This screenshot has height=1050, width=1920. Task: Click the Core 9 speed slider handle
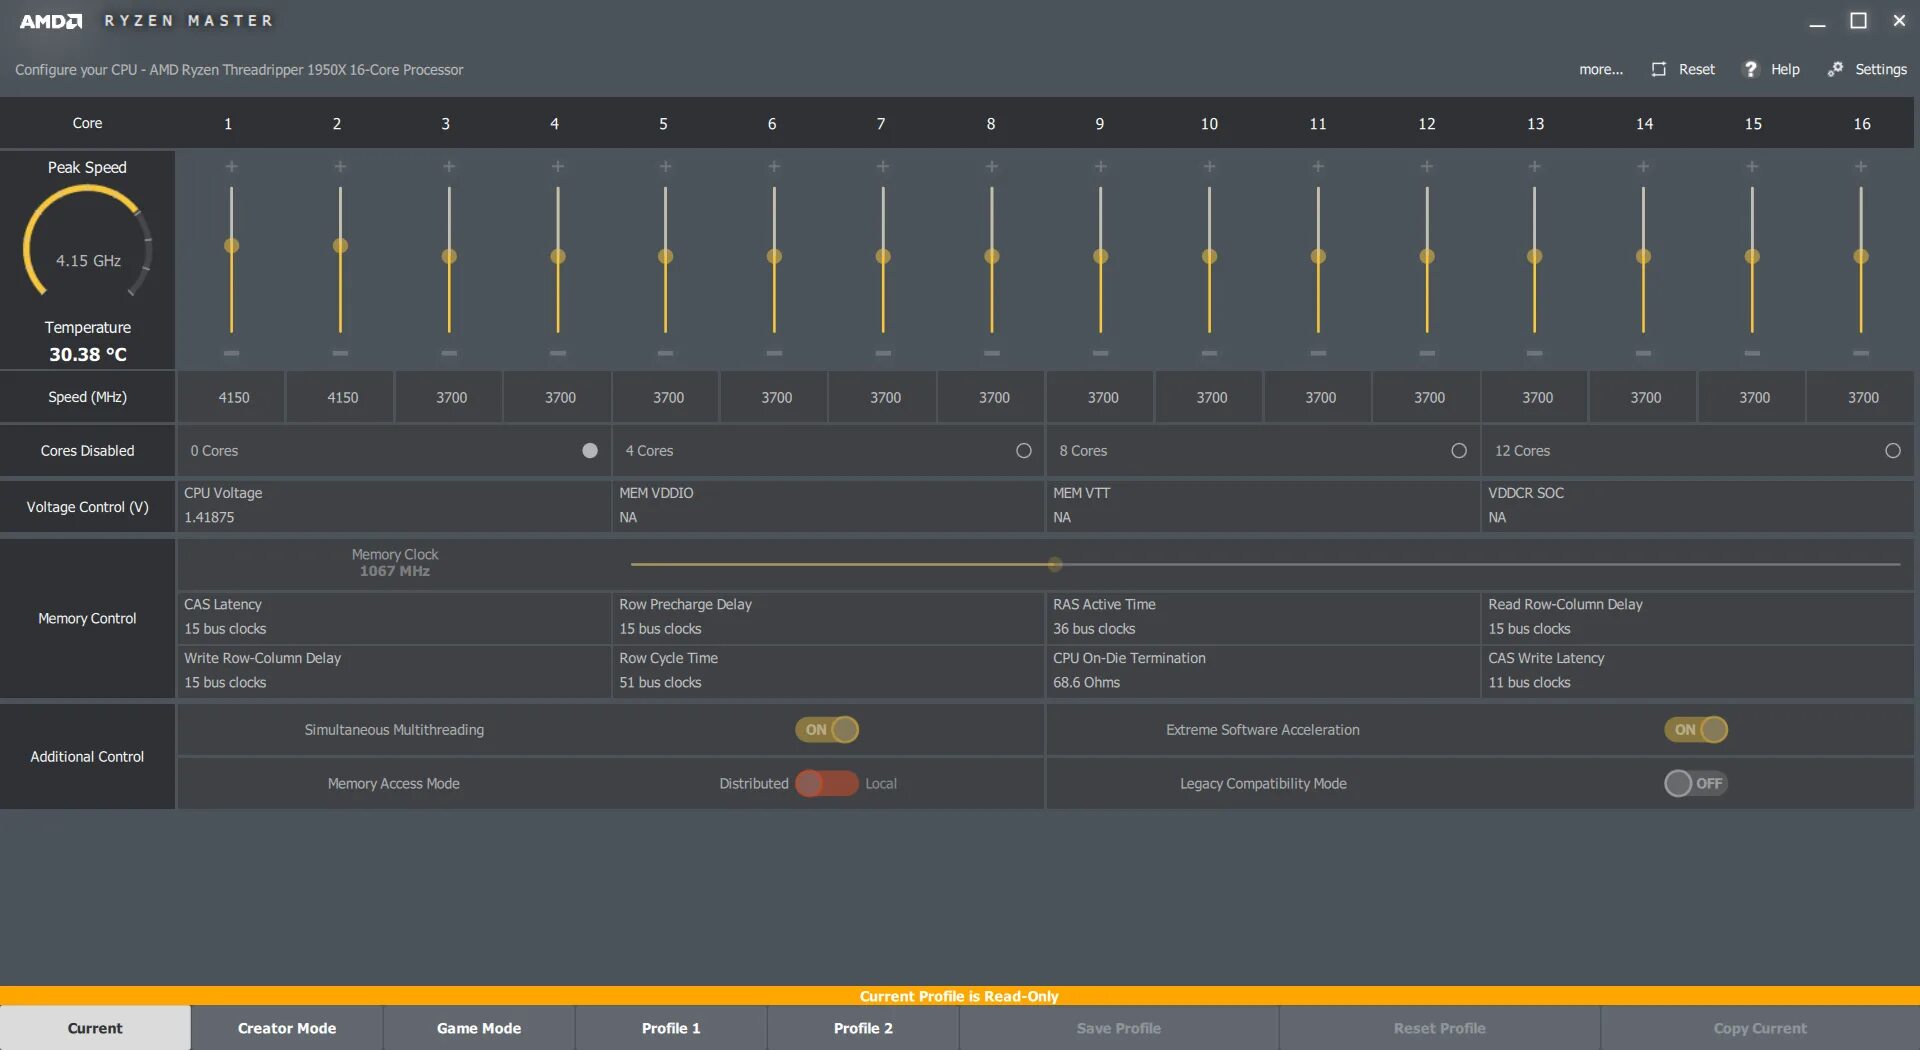pos(1100,257)
